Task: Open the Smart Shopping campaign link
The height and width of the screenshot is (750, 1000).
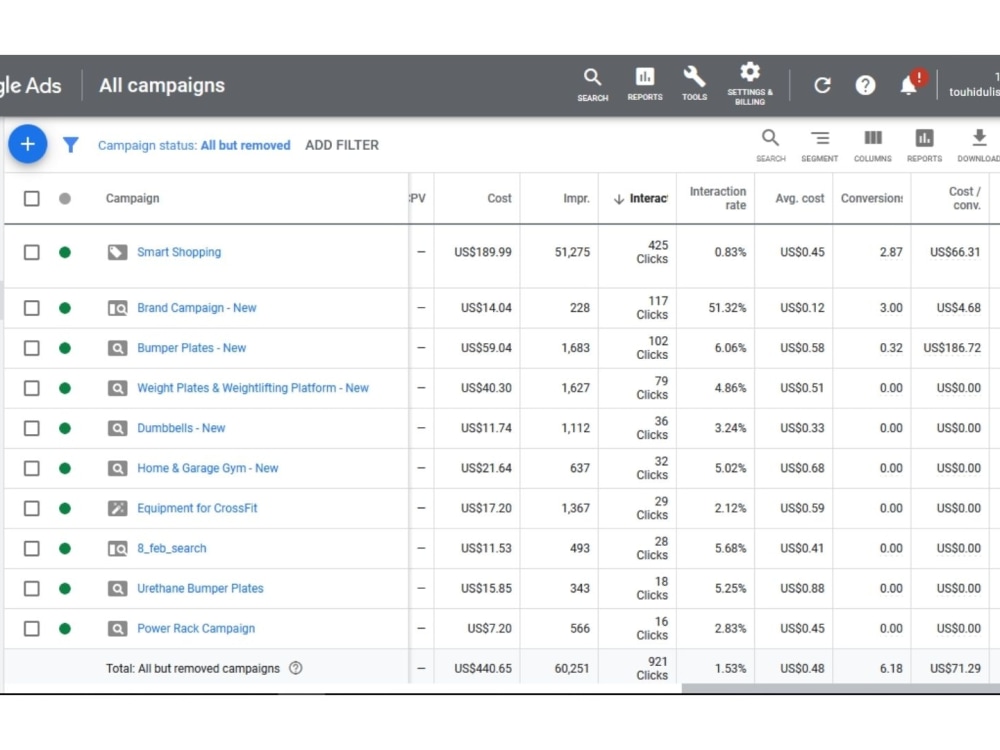Action: [x=179, y=252]
